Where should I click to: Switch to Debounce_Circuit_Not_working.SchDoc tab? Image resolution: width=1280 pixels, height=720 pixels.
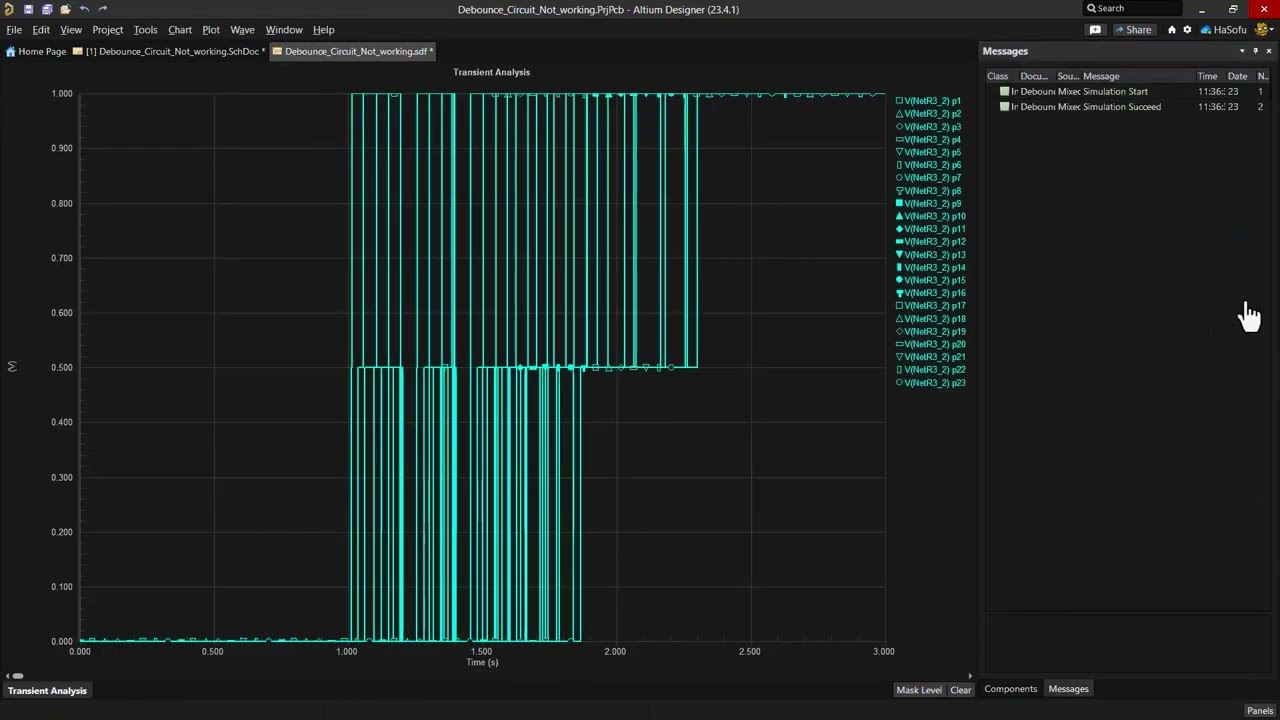(168, 51)
